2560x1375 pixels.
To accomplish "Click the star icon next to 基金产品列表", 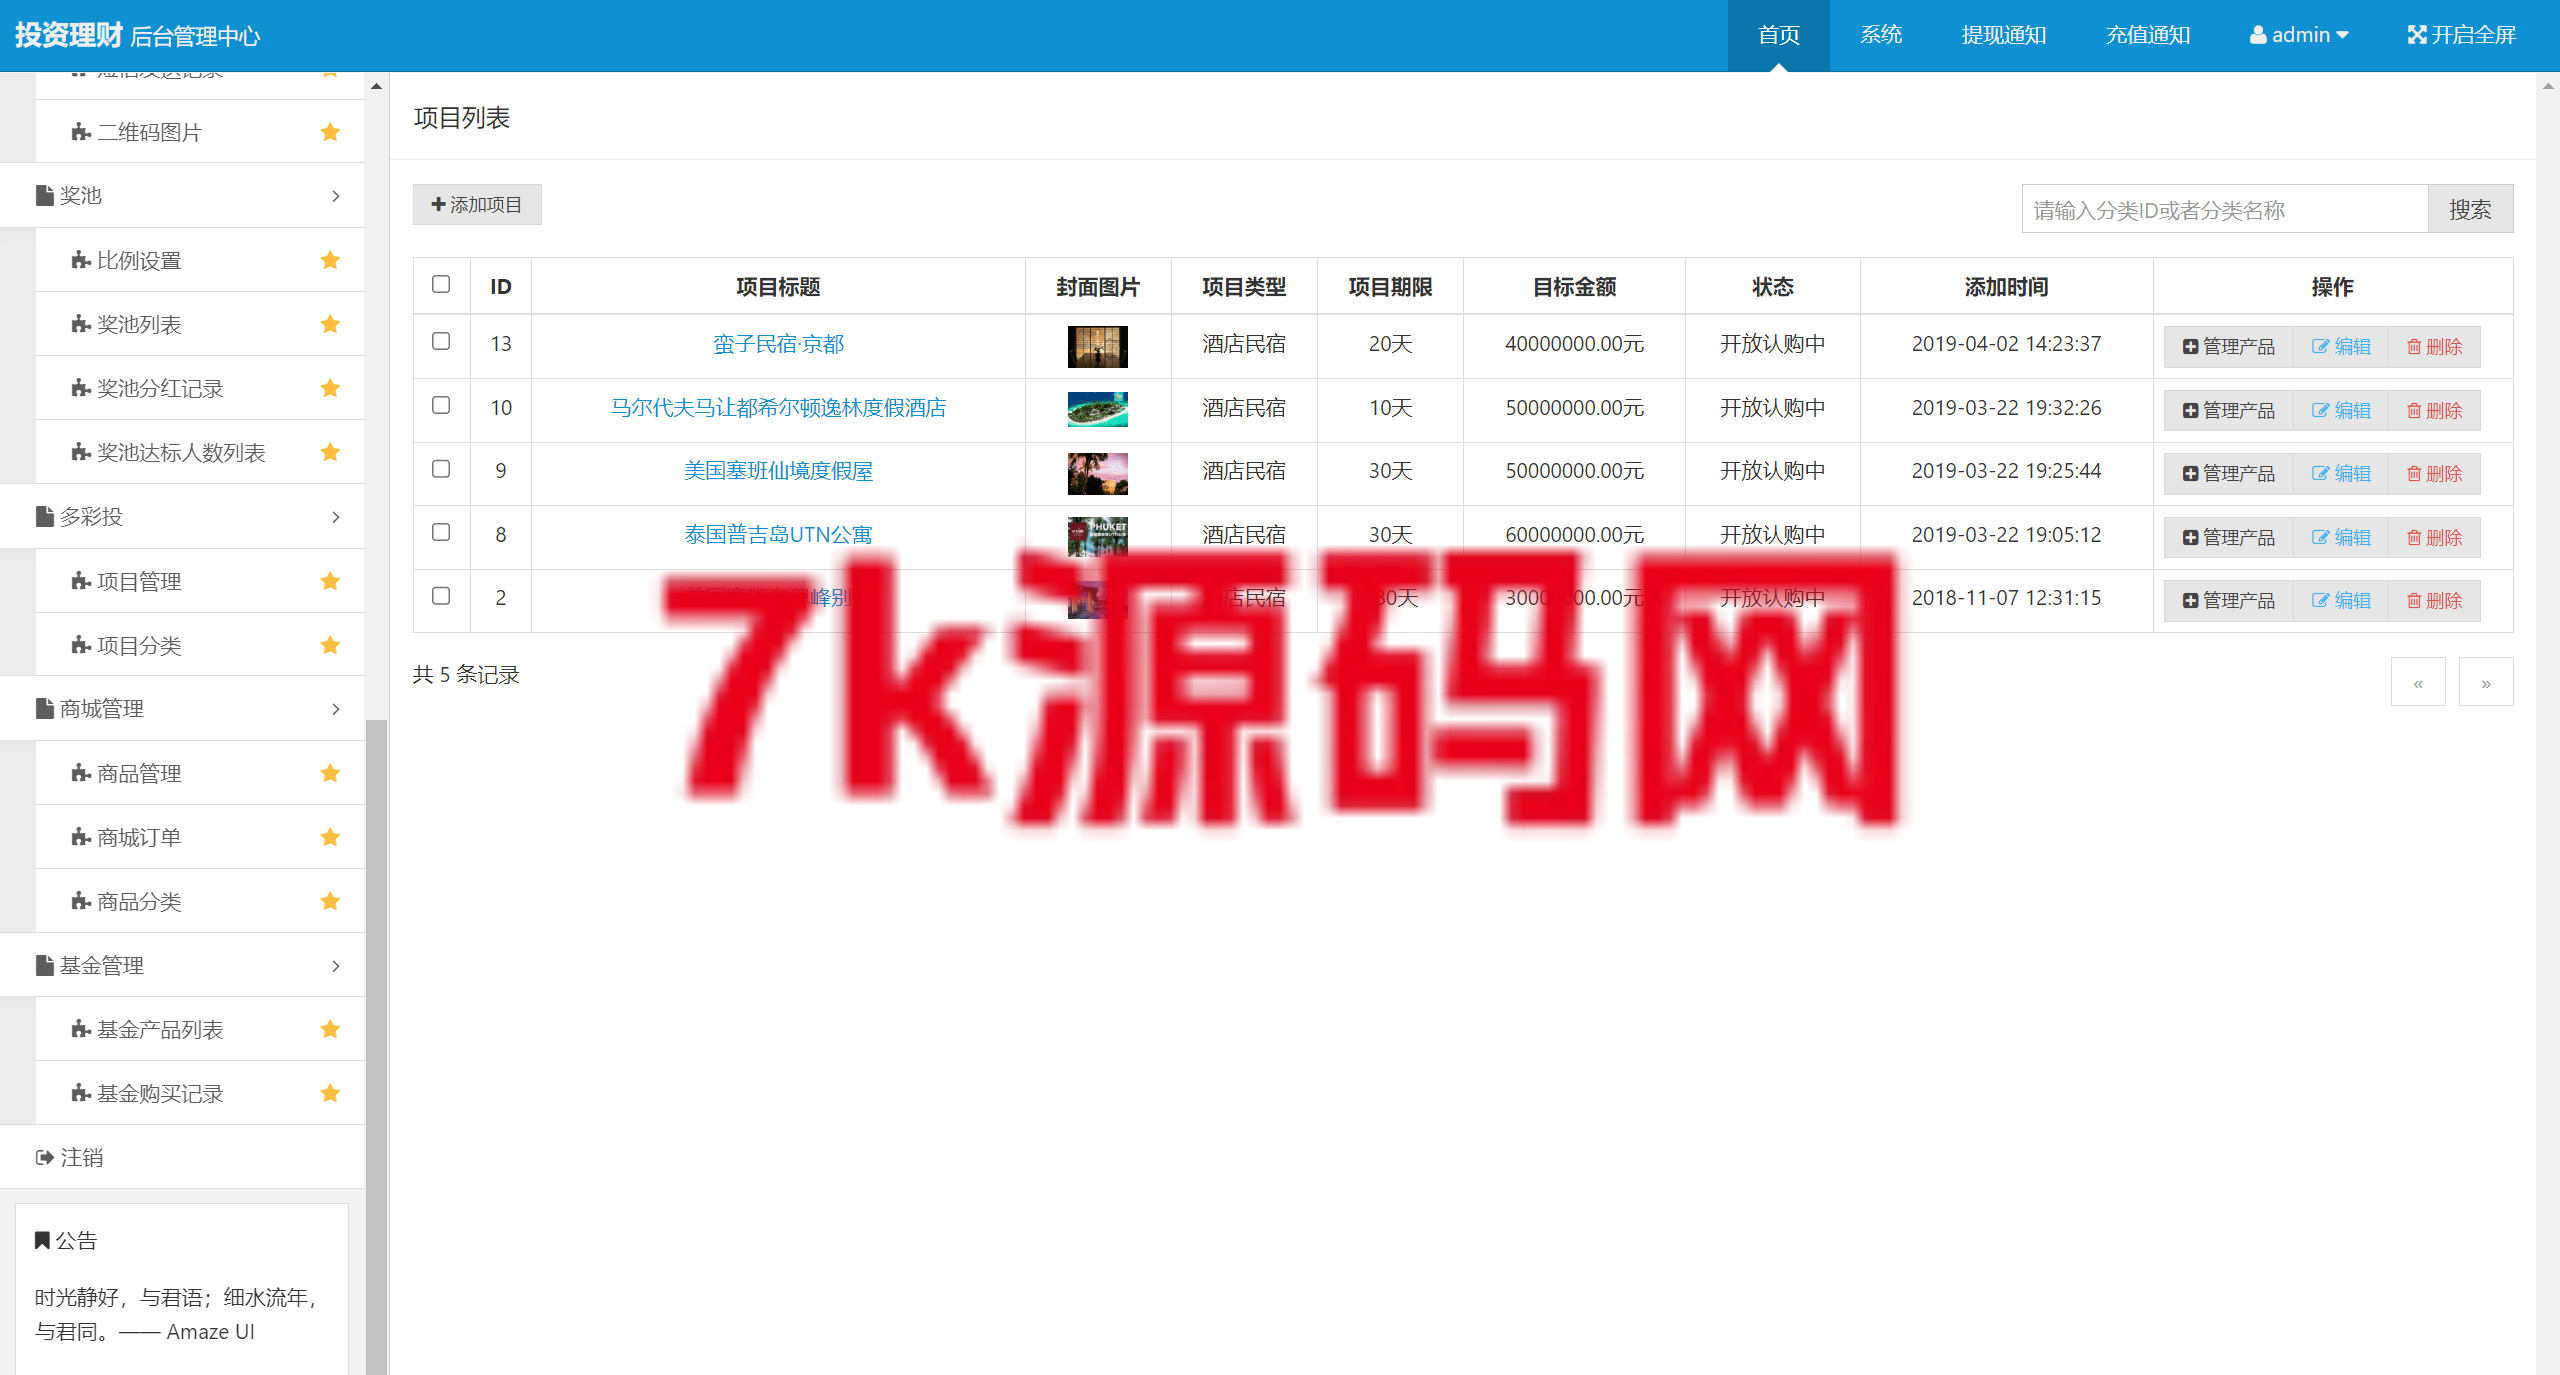I will click(330, 1029).
